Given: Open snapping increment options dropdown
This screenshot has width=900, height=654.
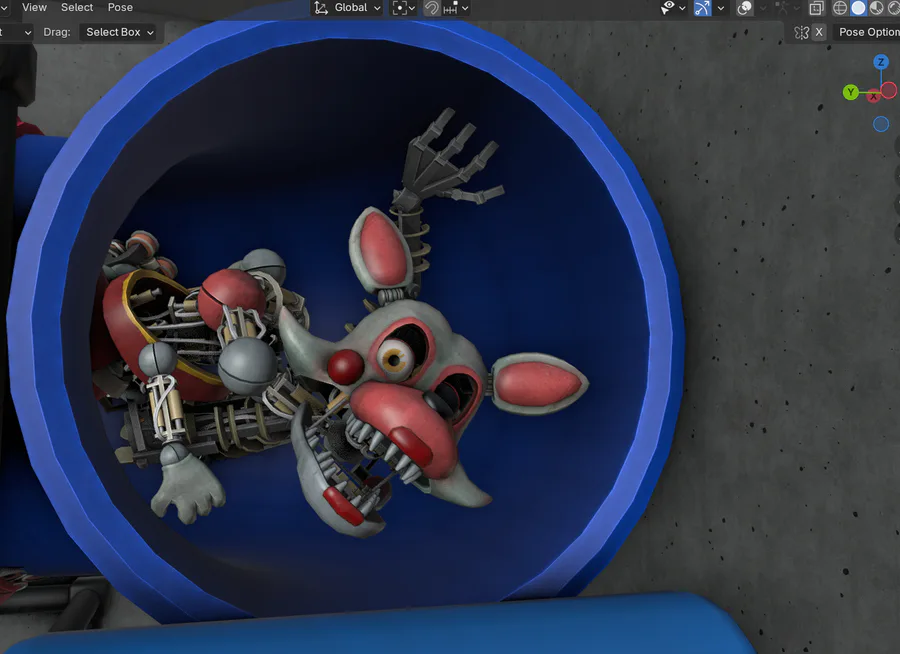Looking at the screenshot, I should tap(456, 7).
